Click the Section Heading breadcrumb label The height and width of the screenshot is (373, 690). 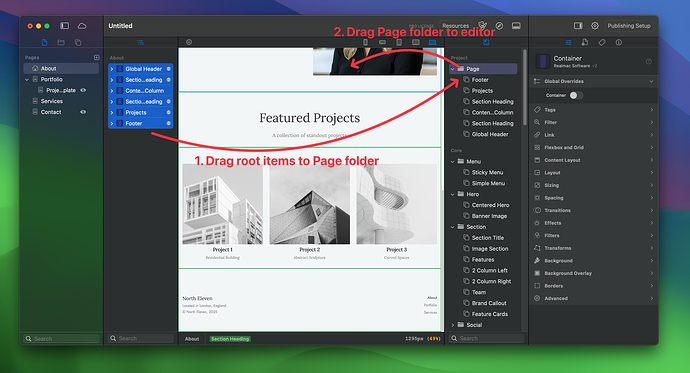click(230, 339)
